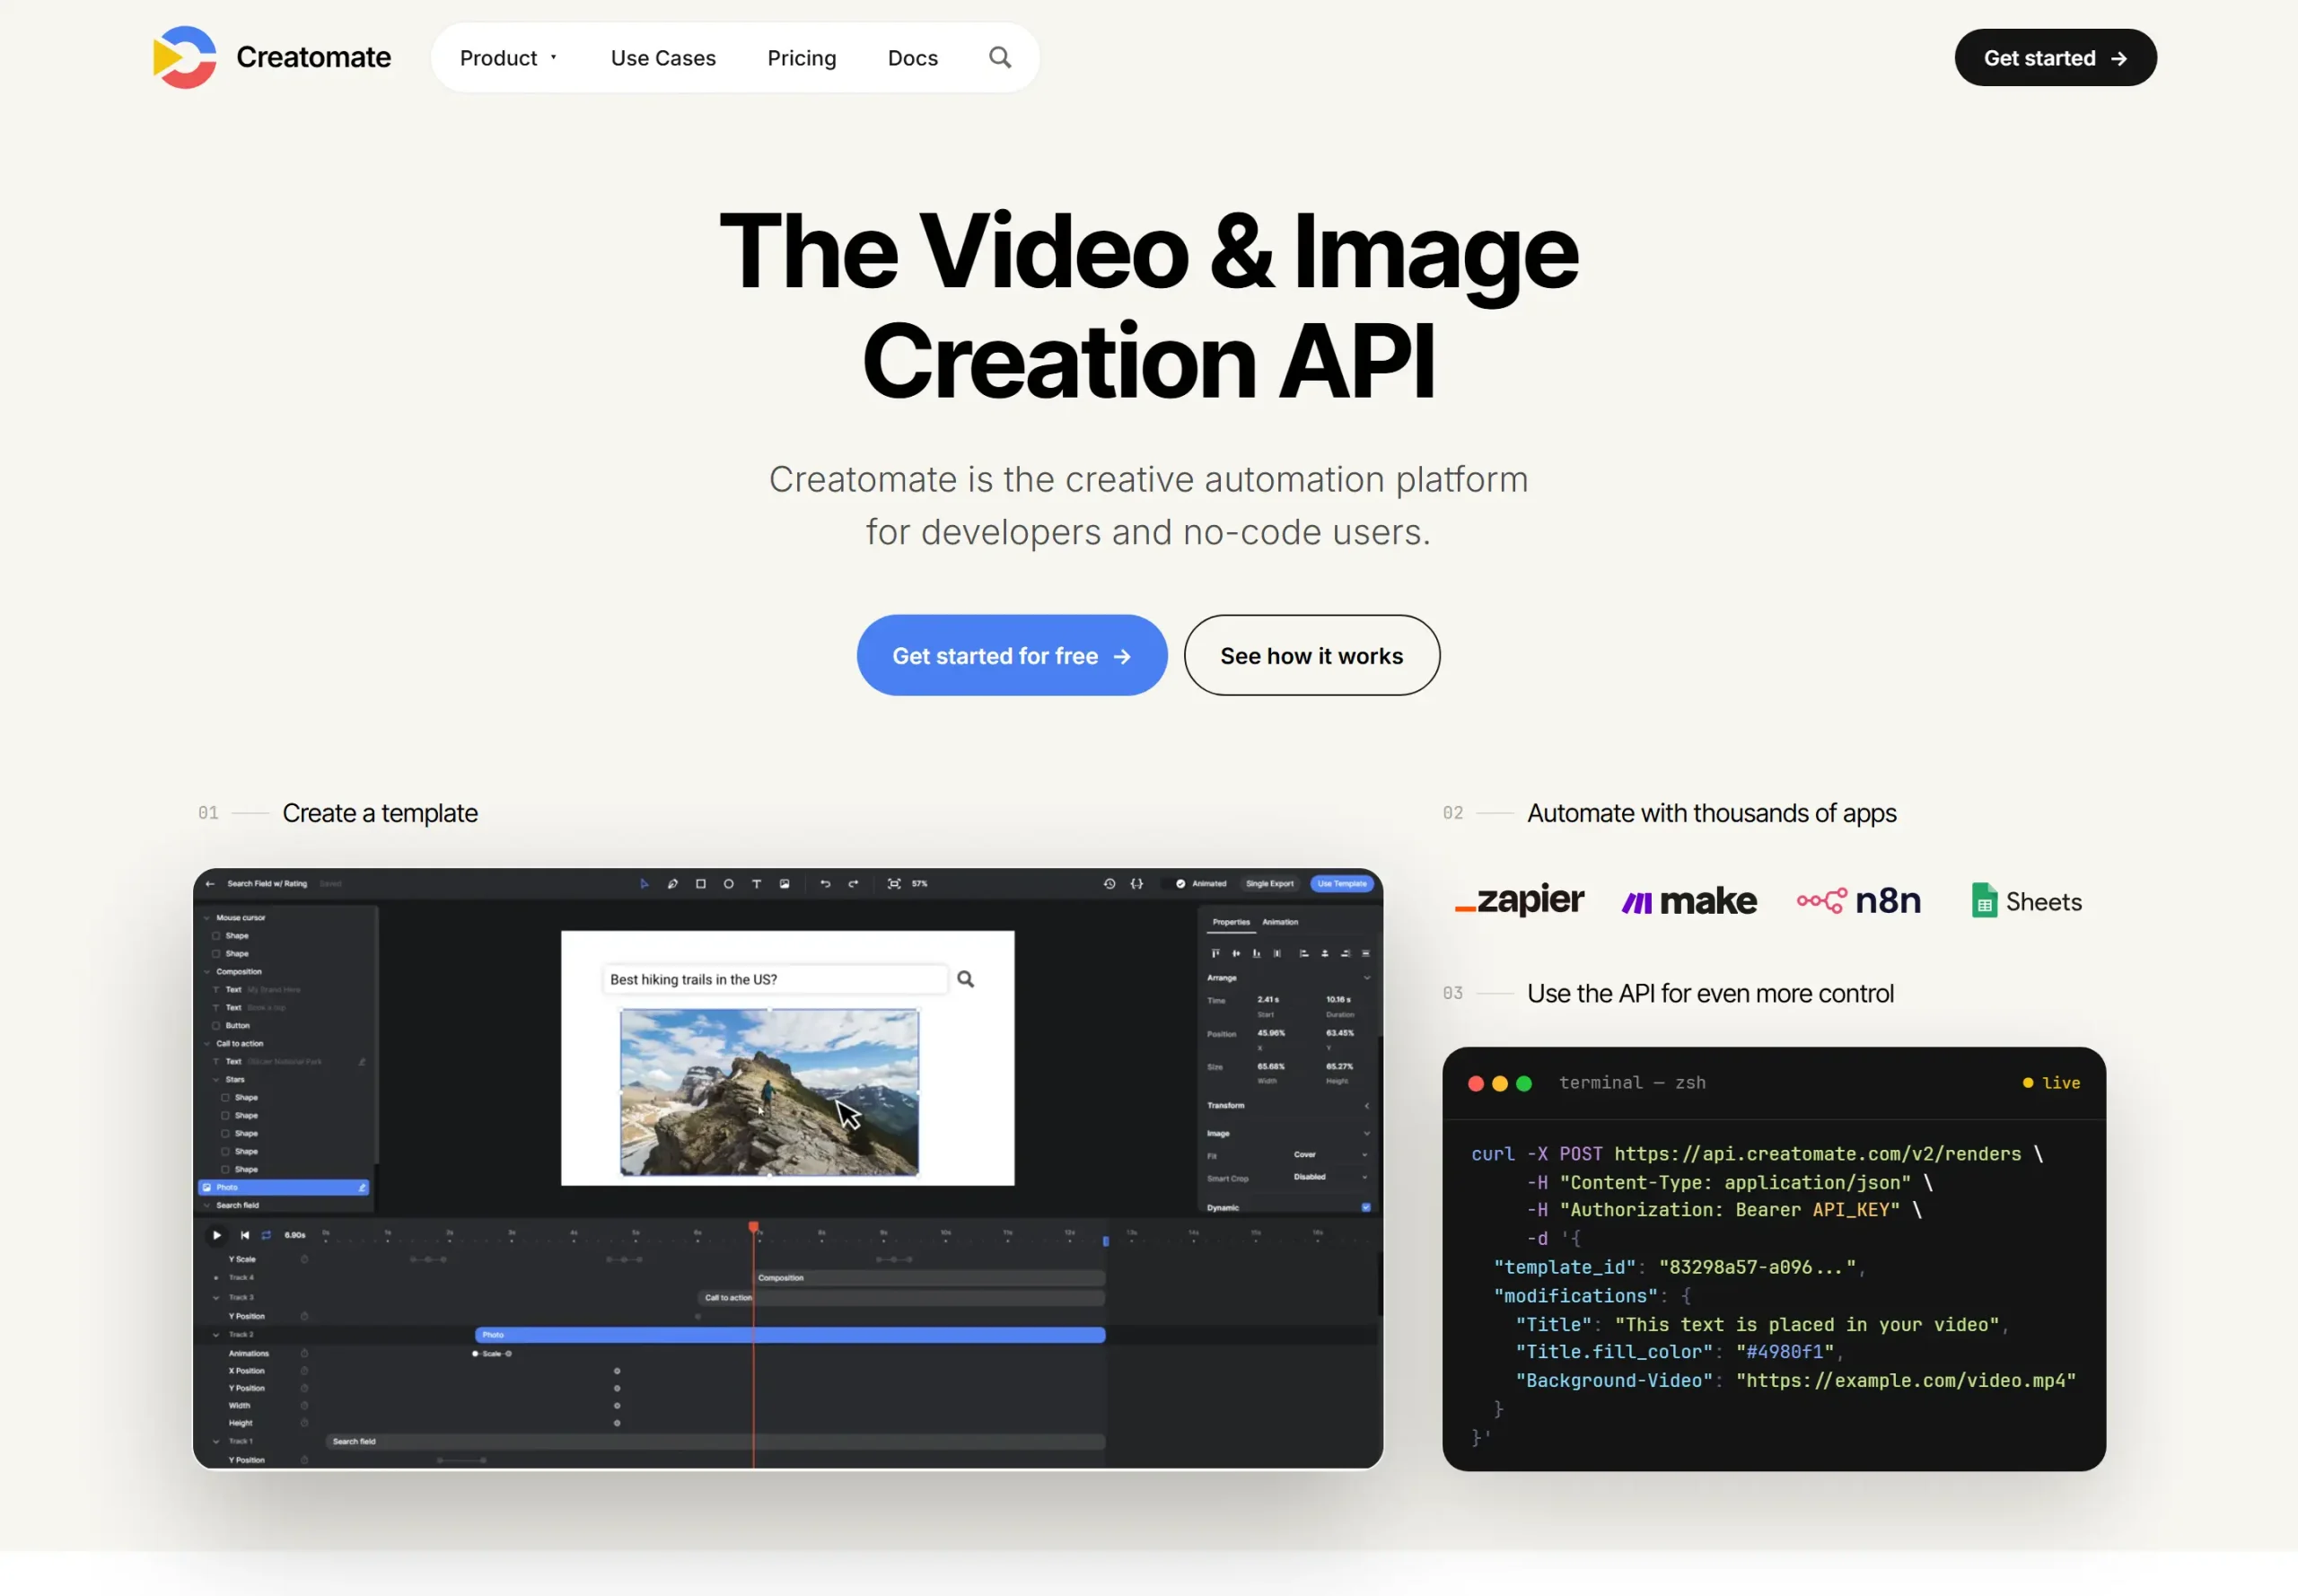Click the blue Photo clip bar
The image size is (2298, 1596).
[789, 1335]
